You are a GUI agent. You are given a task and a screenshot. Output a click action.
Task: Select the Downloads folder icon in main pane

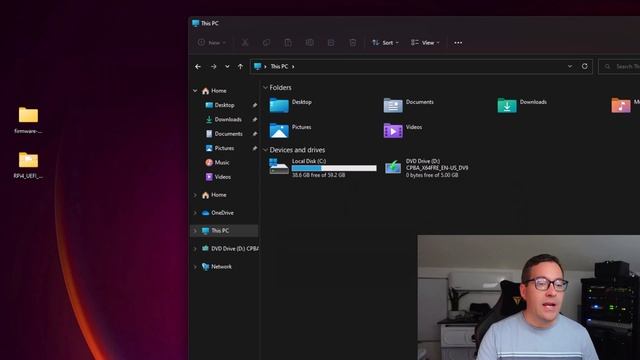coord(507,105)
